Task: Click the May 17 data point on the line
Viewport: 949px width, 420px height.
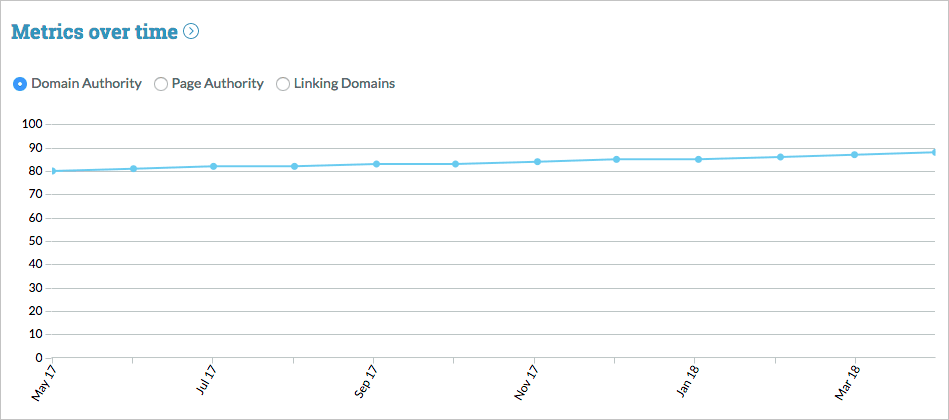Action: click(x=53, y=171)
